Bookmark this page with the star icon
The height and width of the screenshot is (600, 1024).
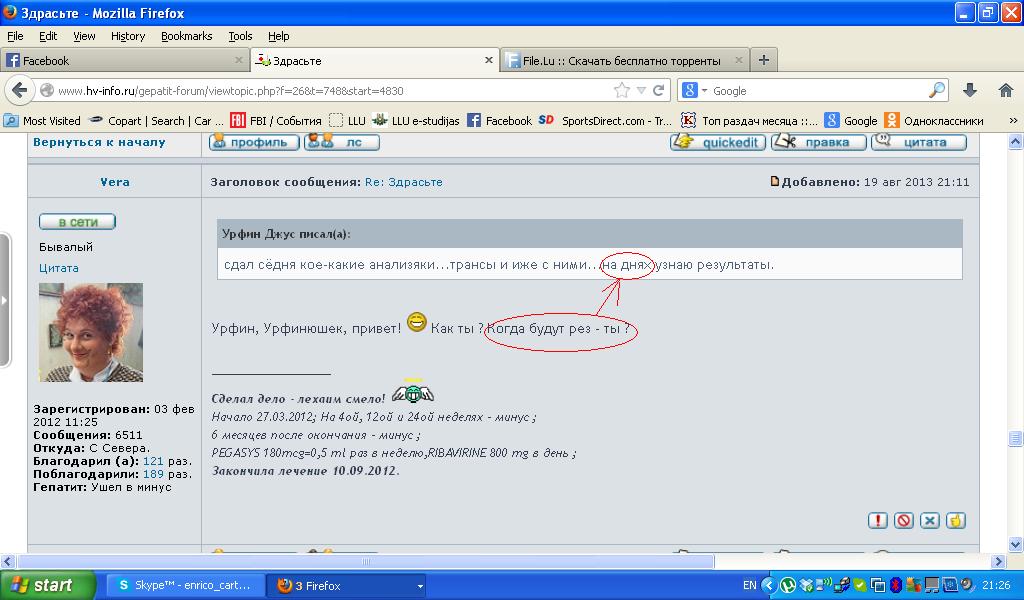point(622,90)
